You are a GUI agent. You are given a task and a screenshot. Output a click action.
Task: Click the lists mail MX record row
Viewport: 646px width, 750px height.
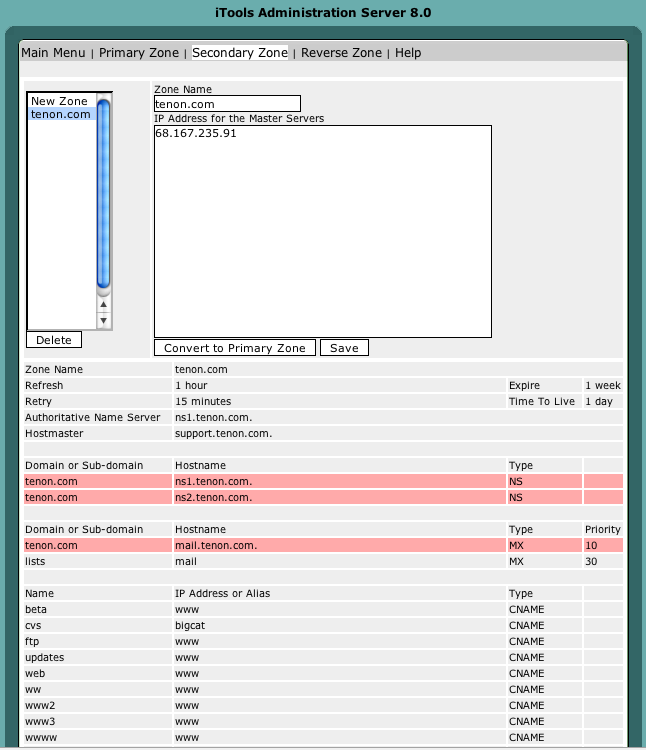324,561
